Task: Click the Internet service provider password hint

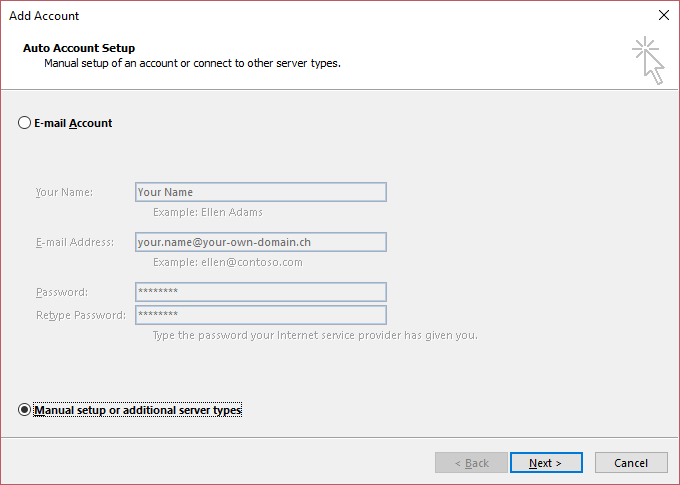Action: pyautogui.click(x=315, y=335)
